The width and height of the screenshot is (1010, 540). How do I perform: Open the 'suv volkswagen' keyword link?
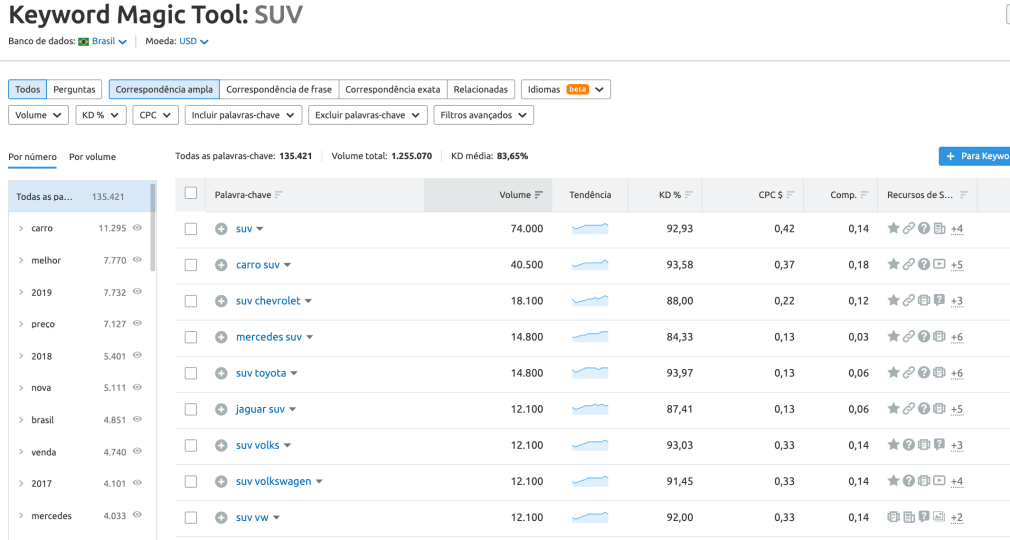273,481
